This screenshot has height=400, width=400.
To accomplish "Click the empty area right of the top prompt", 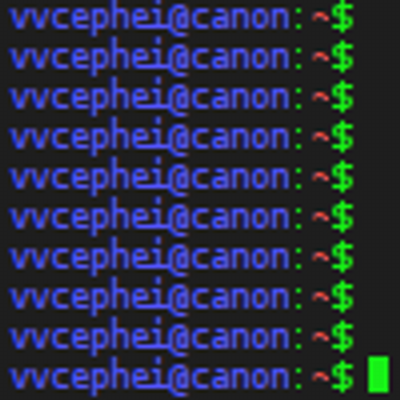I will [x=377, y=17].
